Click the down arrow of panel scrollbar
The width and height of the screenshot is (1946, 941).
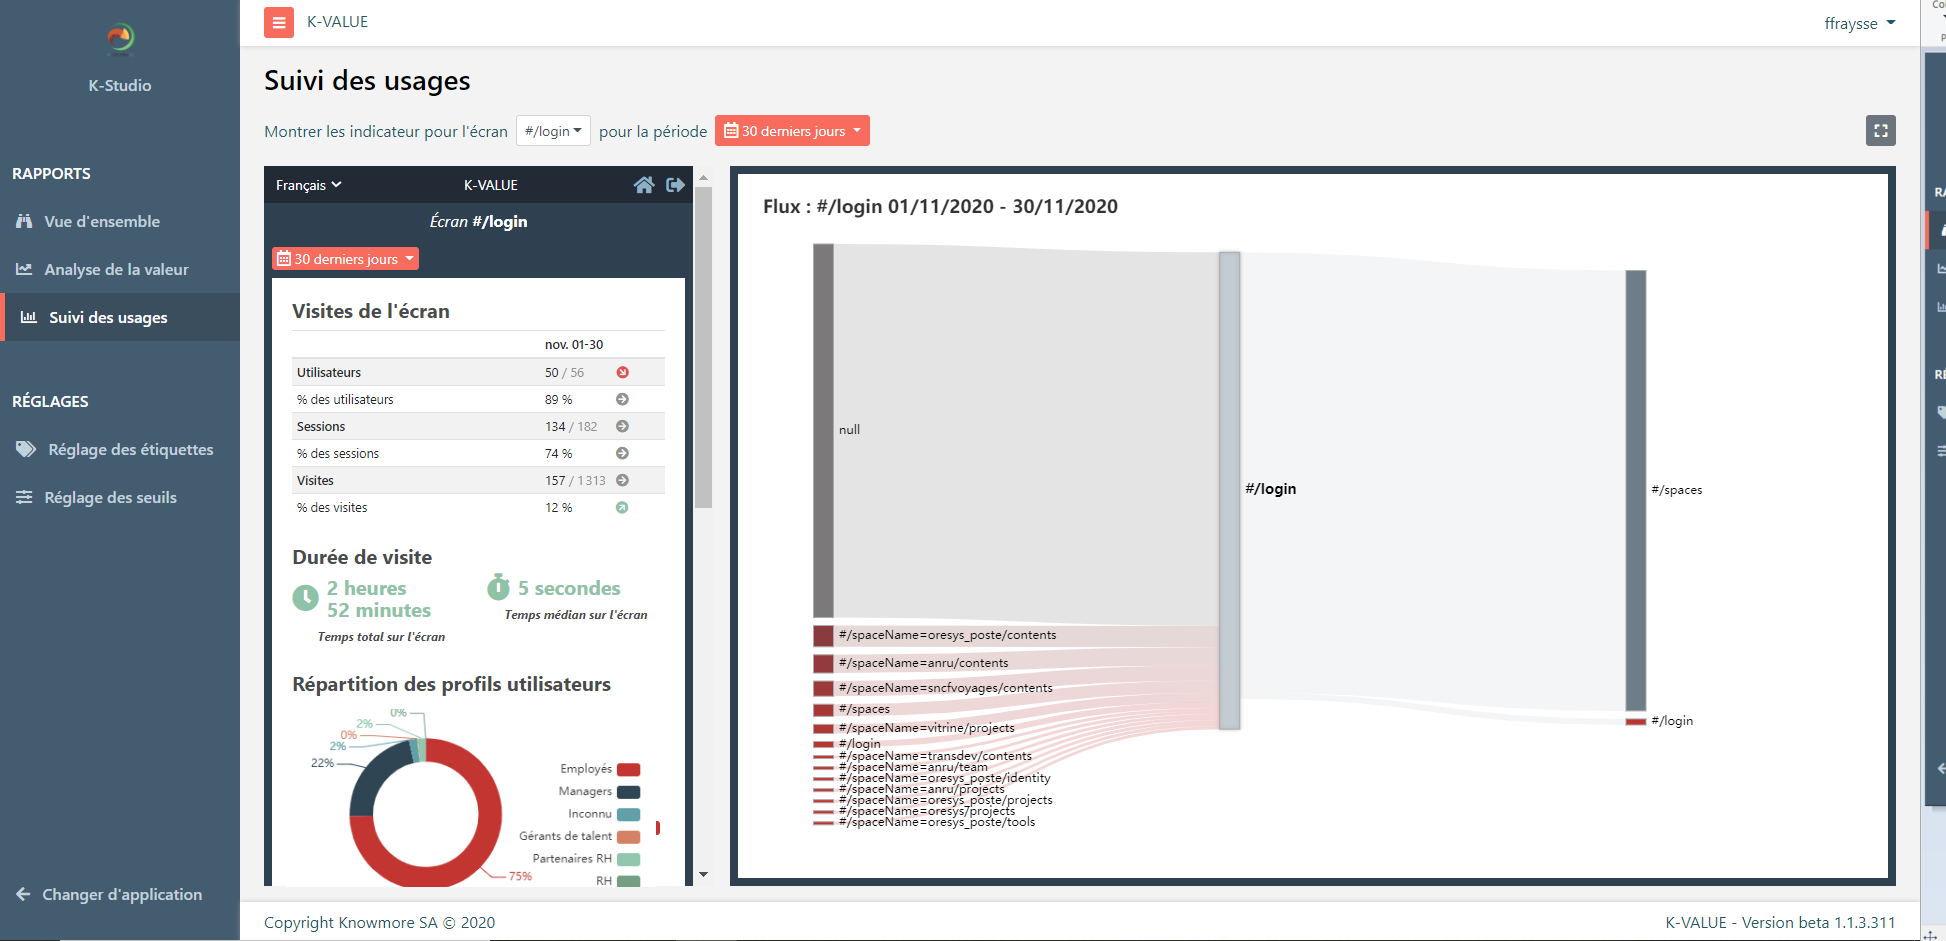703,875
